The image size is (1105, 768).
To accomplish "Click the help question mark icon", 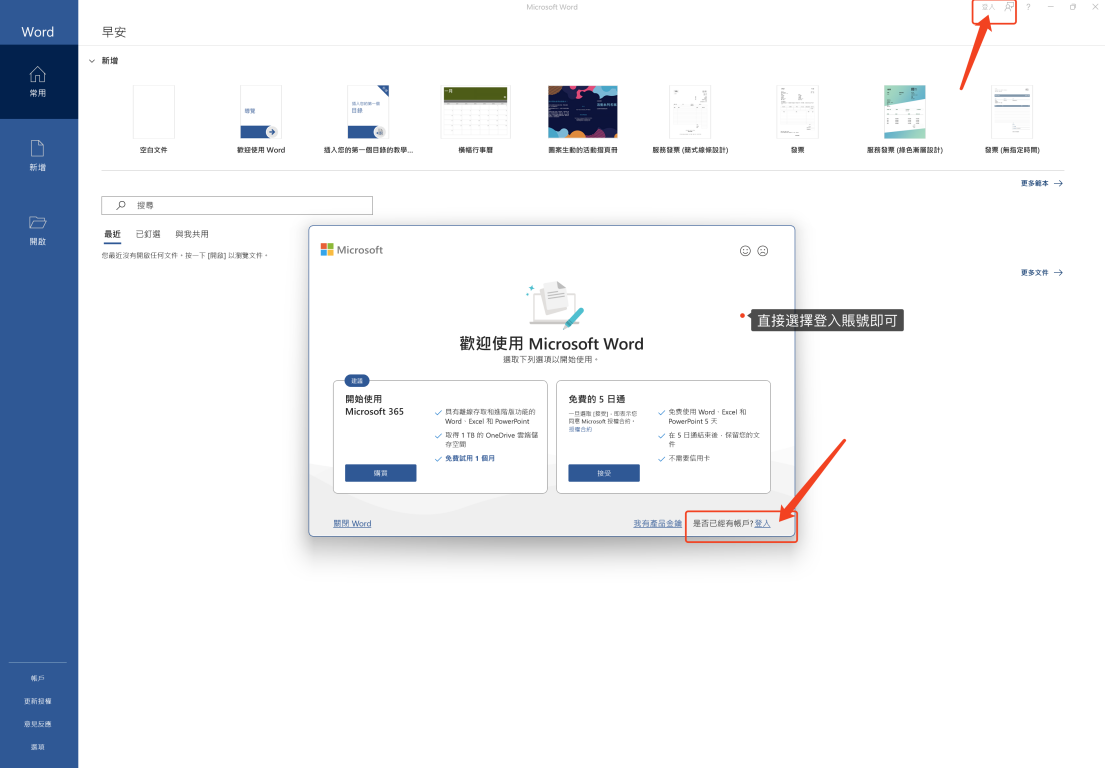I will point(1028,7).
